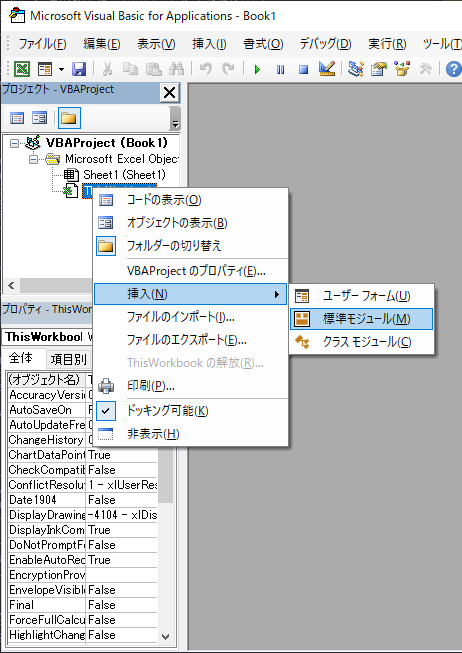The height and width of the screenshot is (653, 462).
Task: Toggle Design Mode ruler icon
Action: point(327,69)
